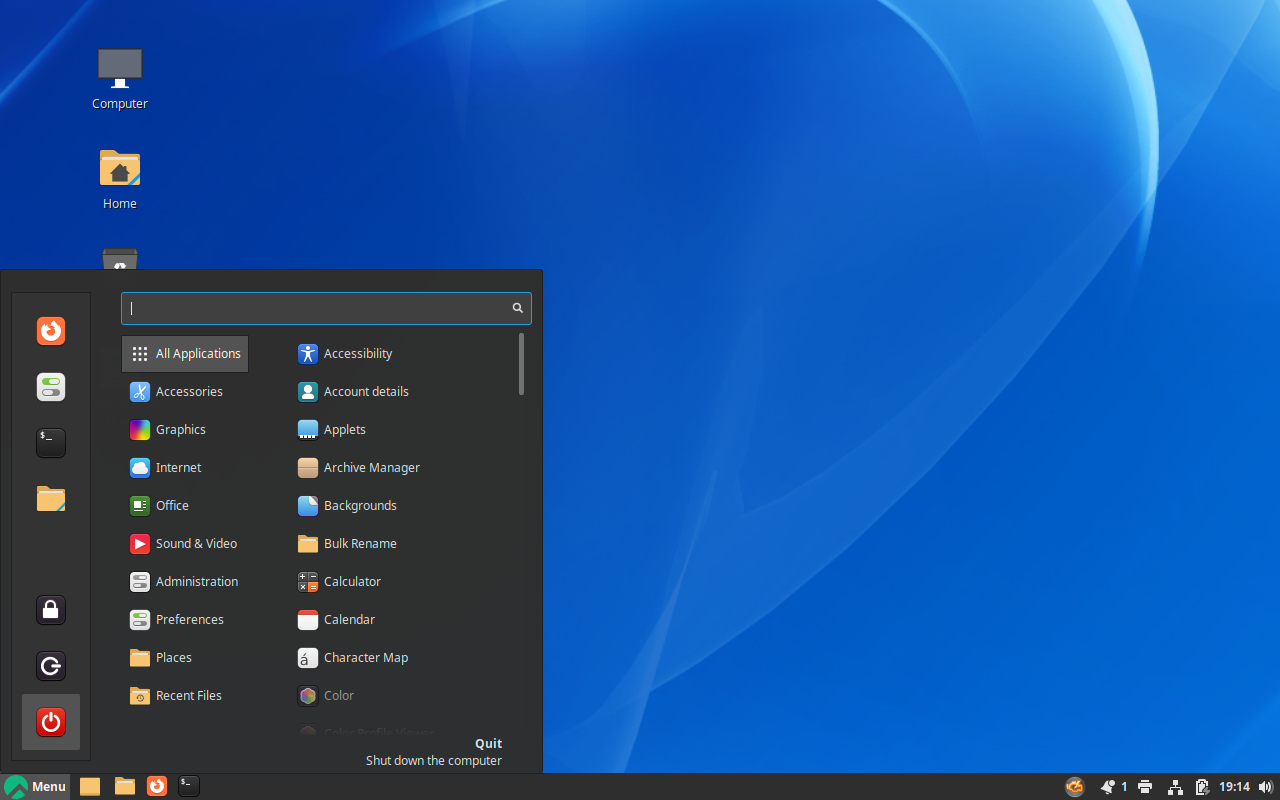Open Archive Manager application
Screen dimensions: 1280x800
pos(371,468)
